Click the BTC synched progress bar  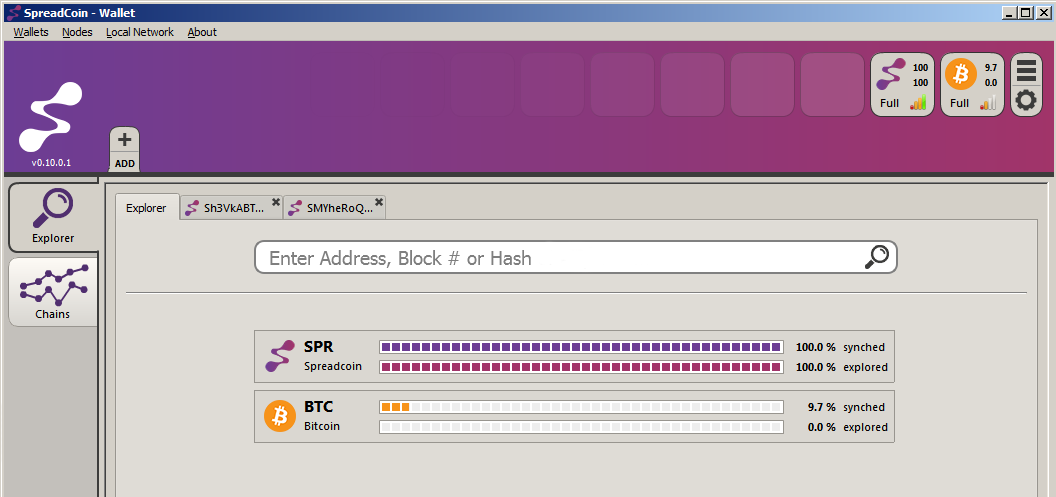pos(581,407)
